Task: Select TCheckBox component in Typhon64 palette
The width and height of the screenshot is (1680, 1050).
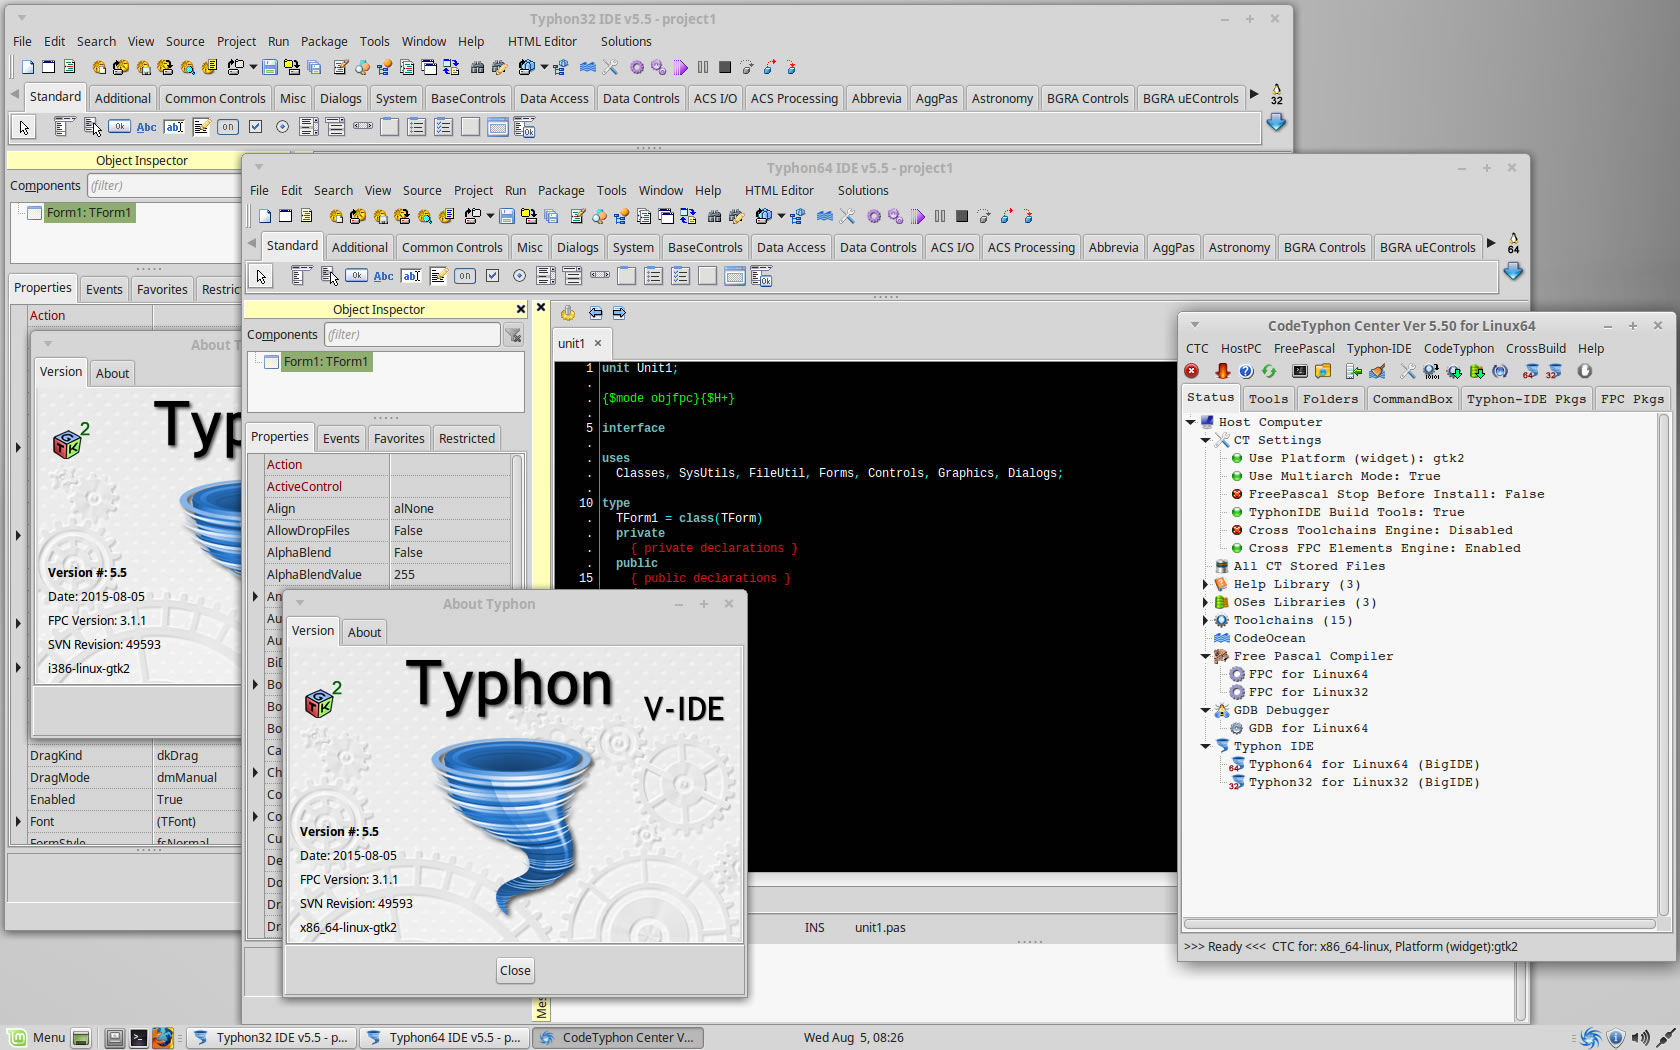Action: 492,276
